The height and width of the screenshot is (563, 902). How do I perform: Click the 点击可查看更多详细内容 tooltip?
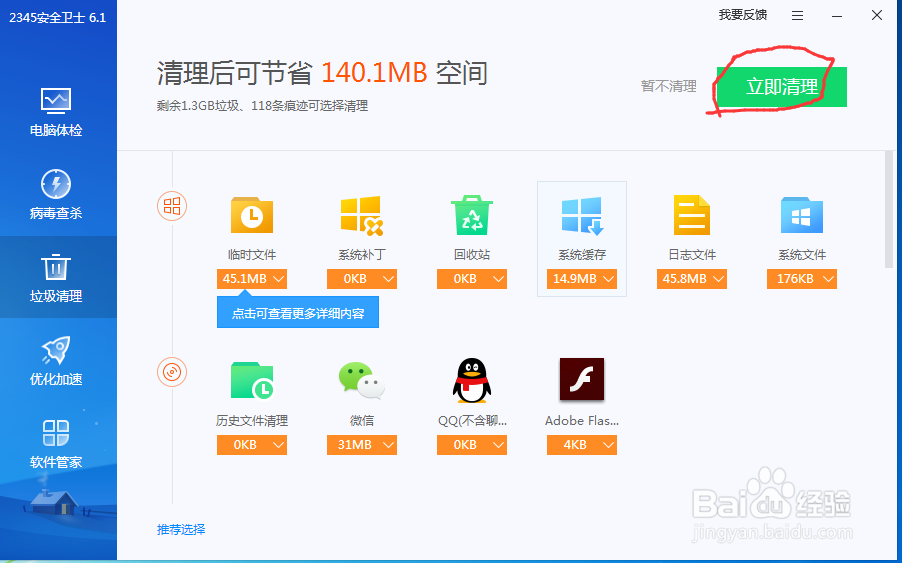coord(297,313)
